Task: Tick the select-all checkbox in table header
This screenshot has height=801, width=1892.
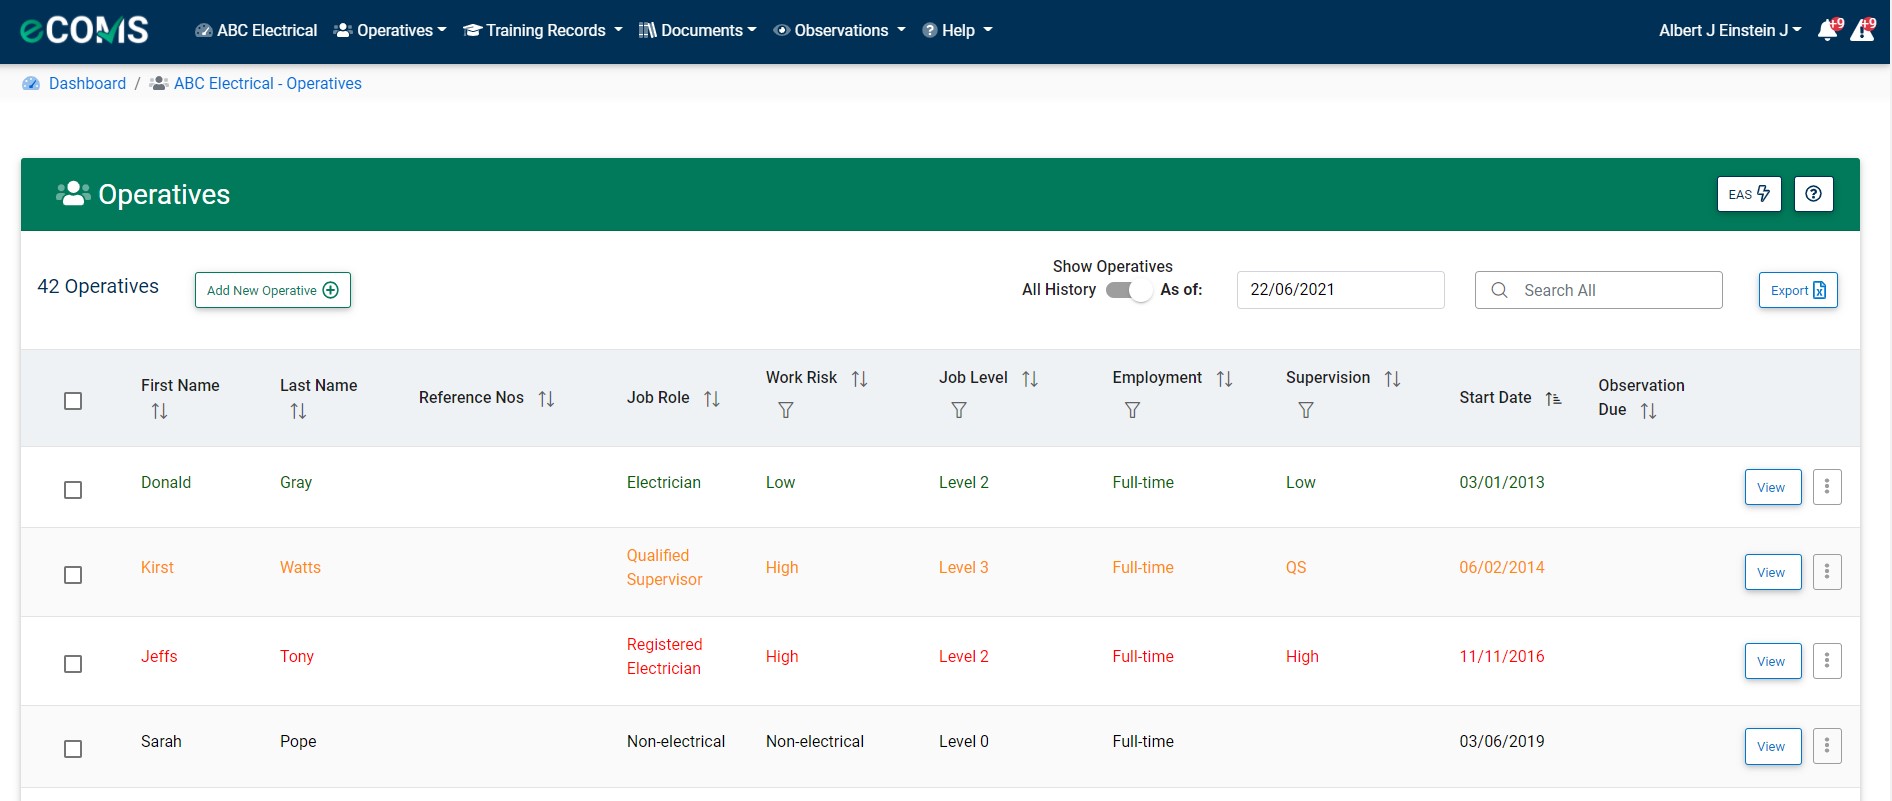Action: coord(73,401)
